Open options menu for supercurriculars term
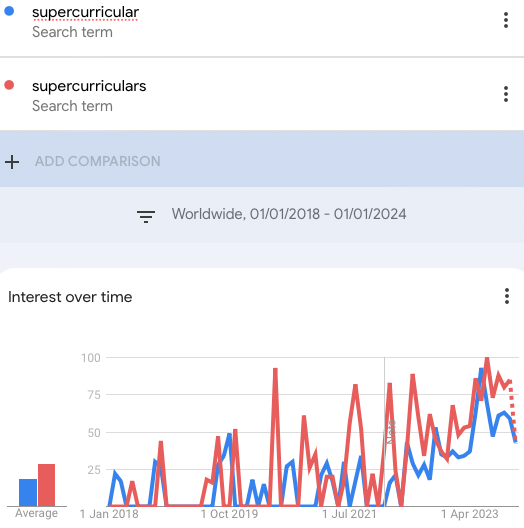524x528 pixels. pyautogui.click(x=505, y=94)
